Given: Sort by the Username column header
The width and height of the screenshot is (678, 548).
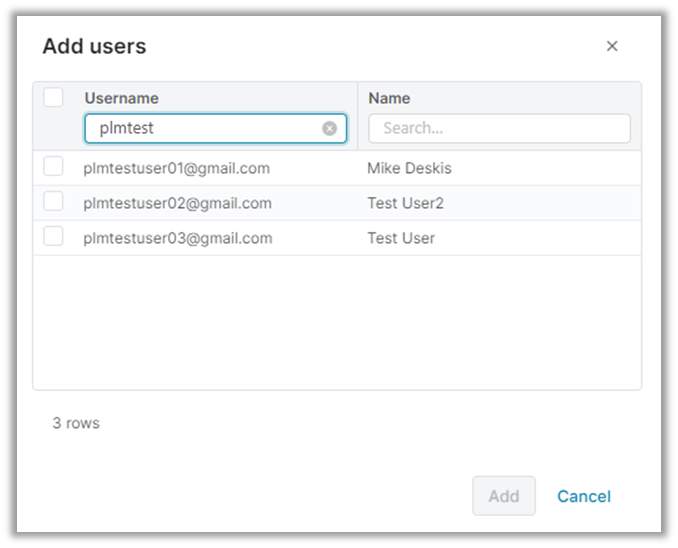Looking at the screenshot, I should 121,98.
